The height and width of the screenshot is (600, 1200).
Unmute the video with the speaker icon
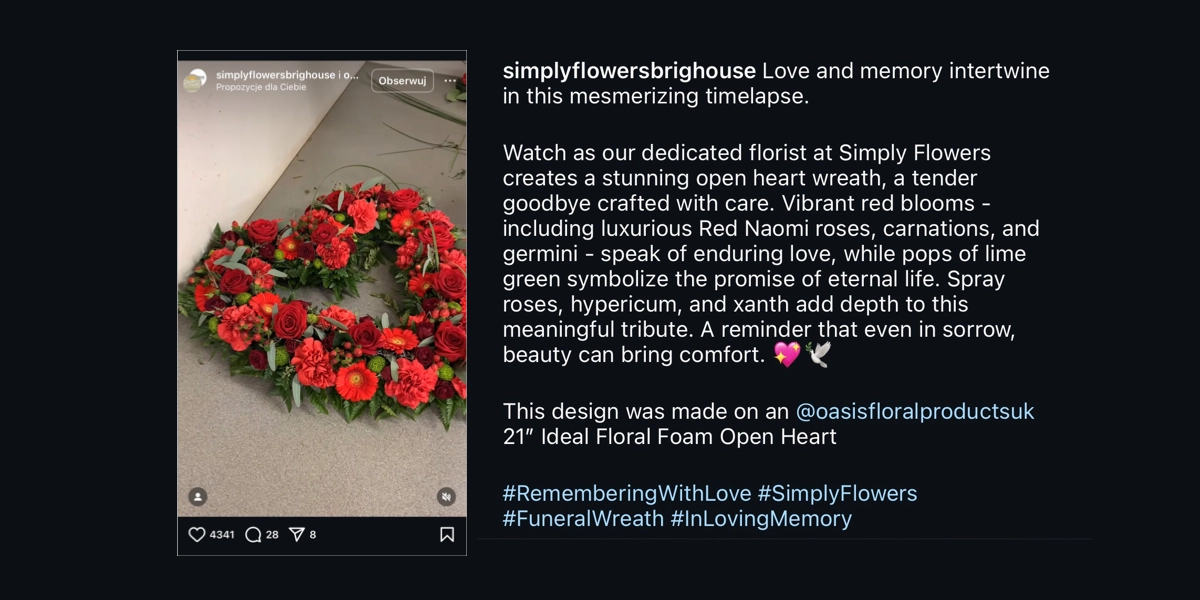[446, 496]
